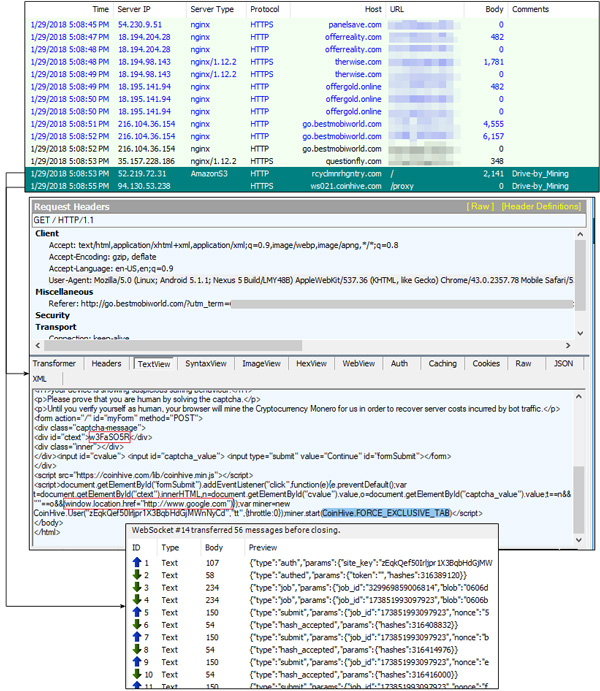Open the [Header Definitions] link
Image resolution: width=600 pixels, height=691 pixels.
(541, 206)
